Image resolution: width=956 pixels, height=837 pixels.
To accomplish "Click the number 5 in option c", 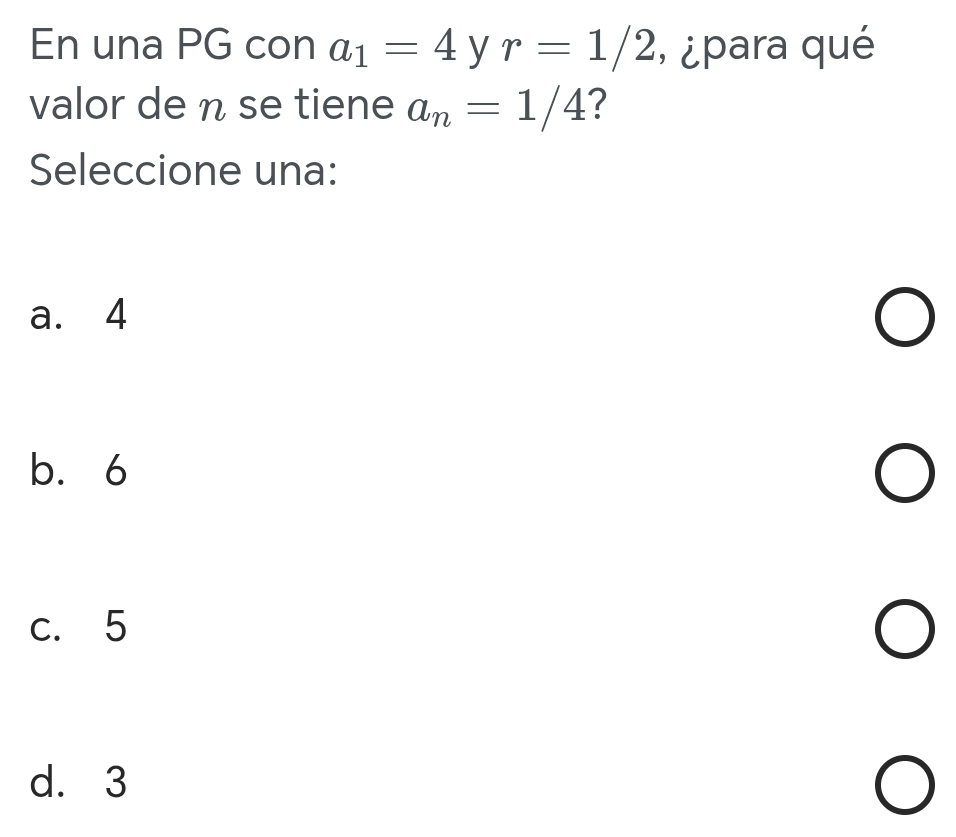I will point(116,627).
